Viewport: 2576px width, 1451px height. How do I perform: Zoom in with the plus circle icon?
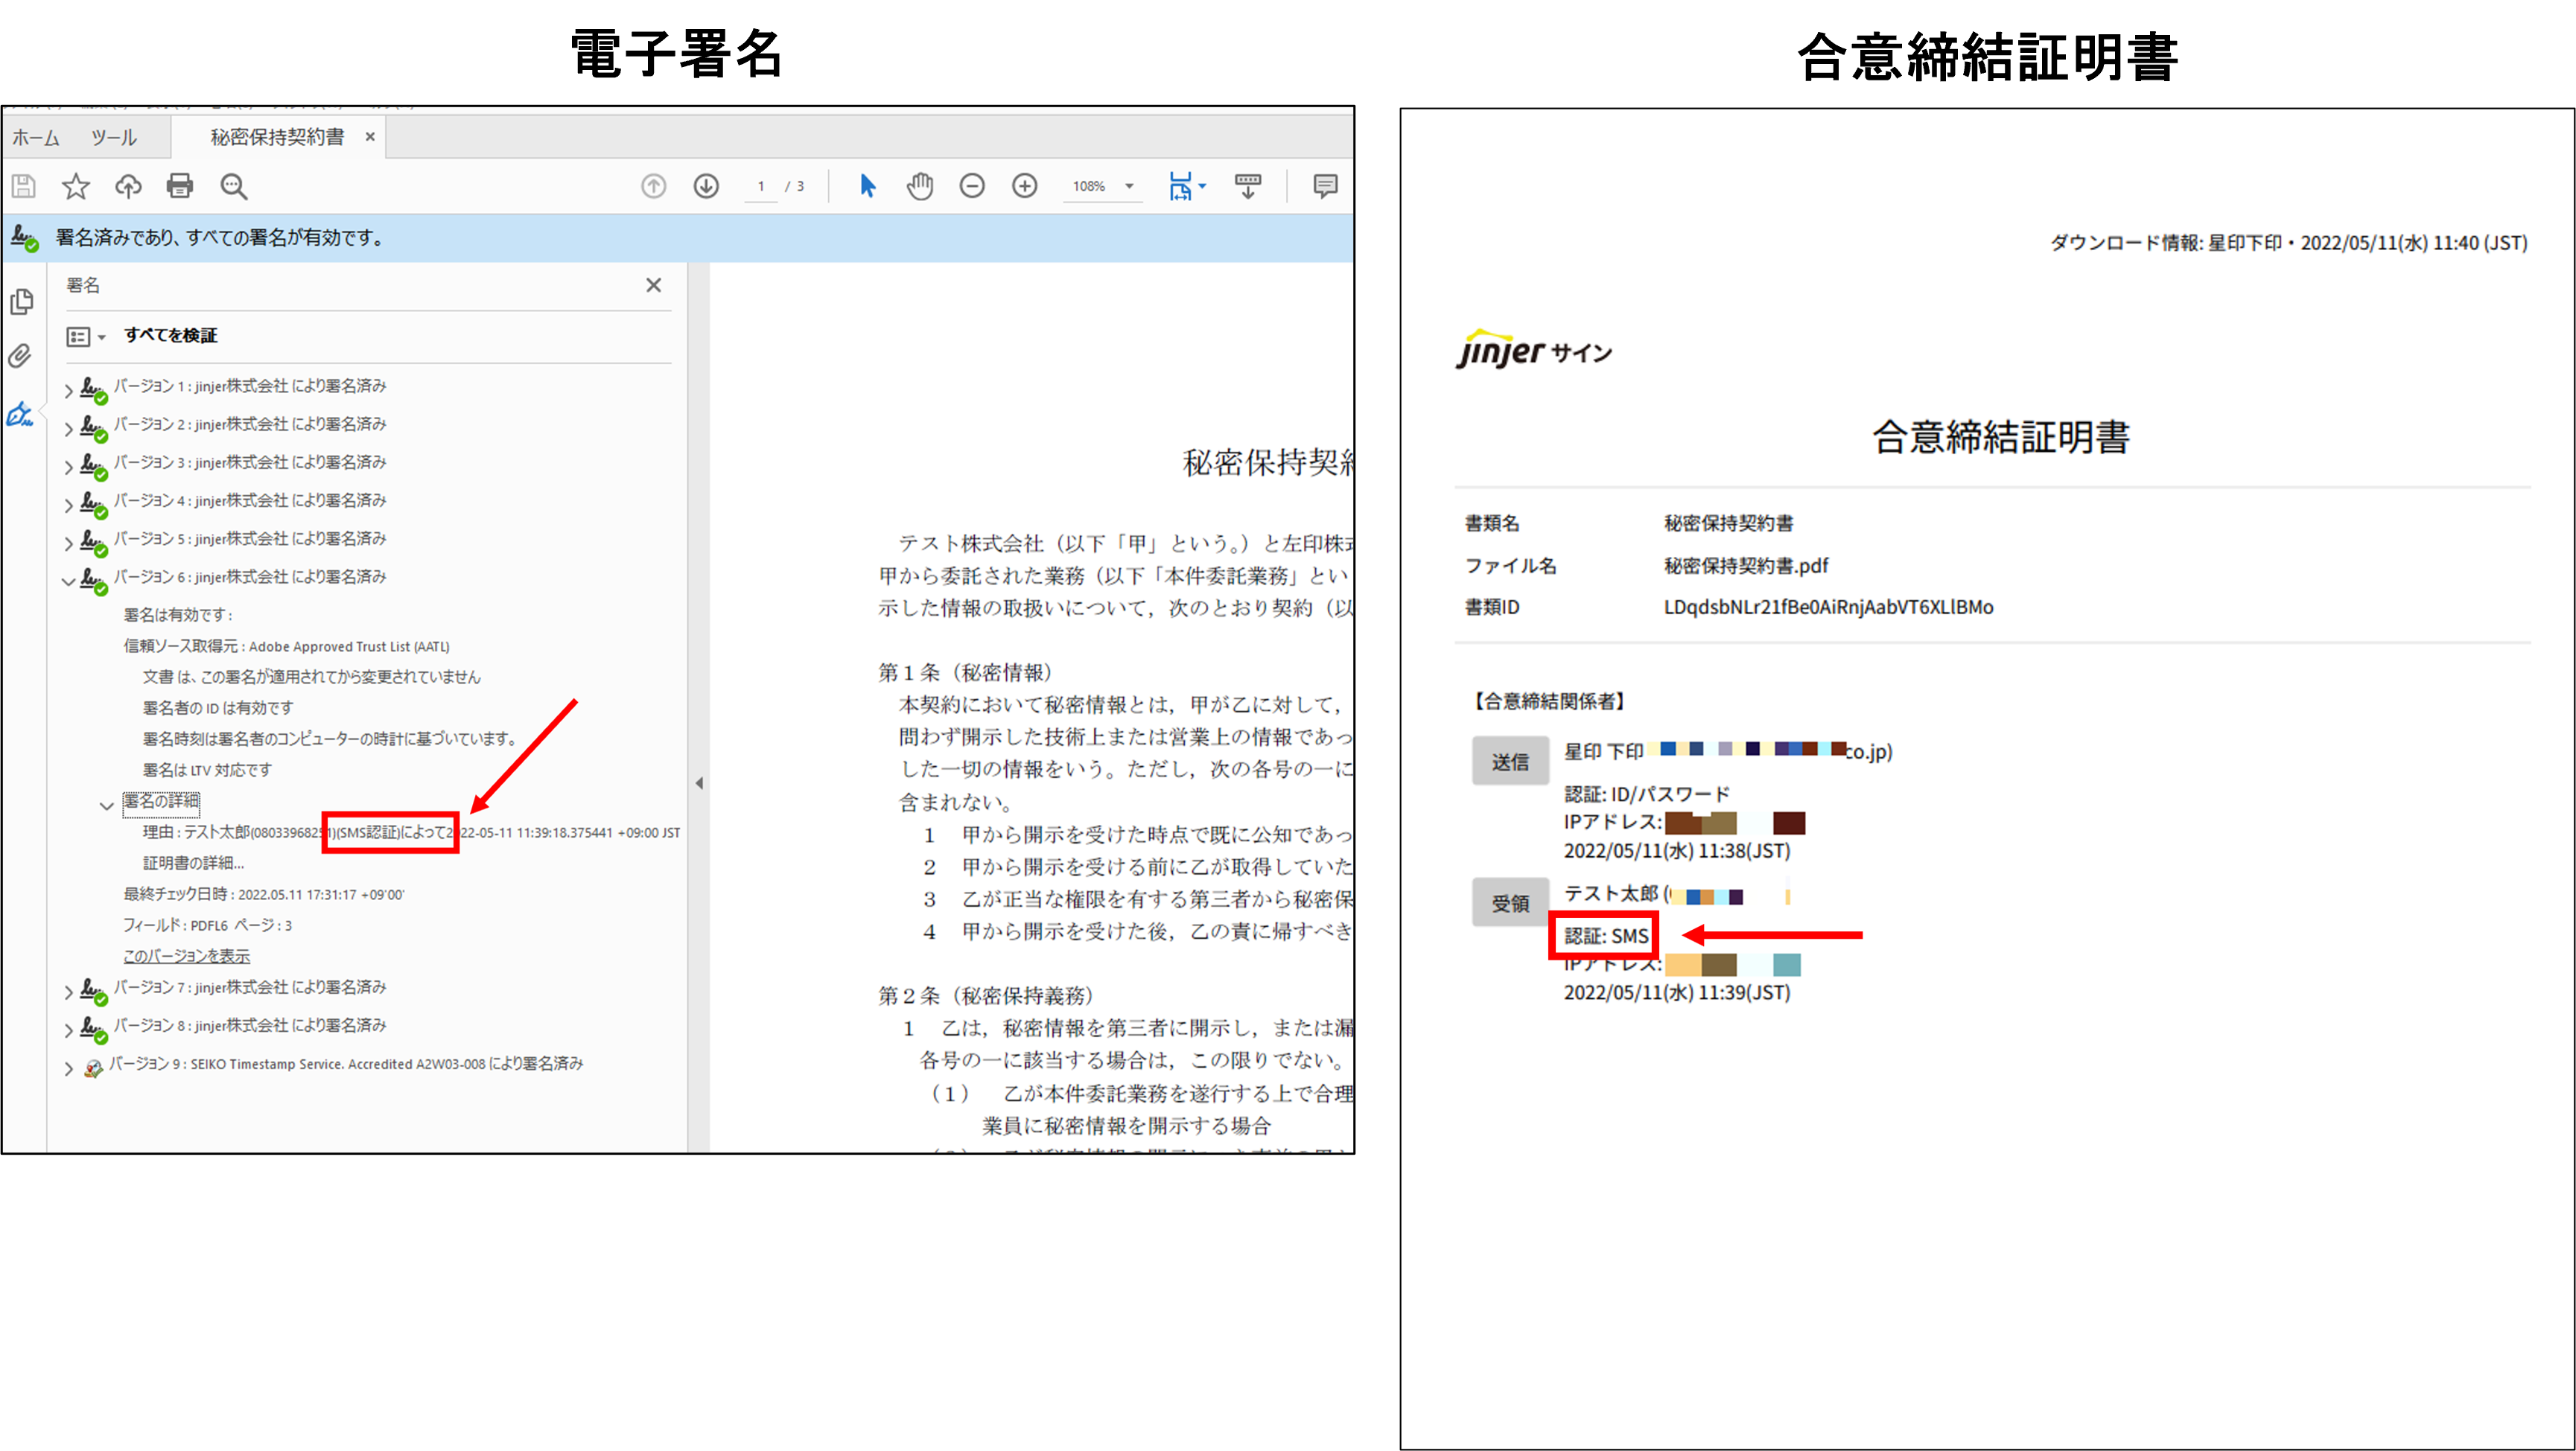click(x=1024, y=186)
